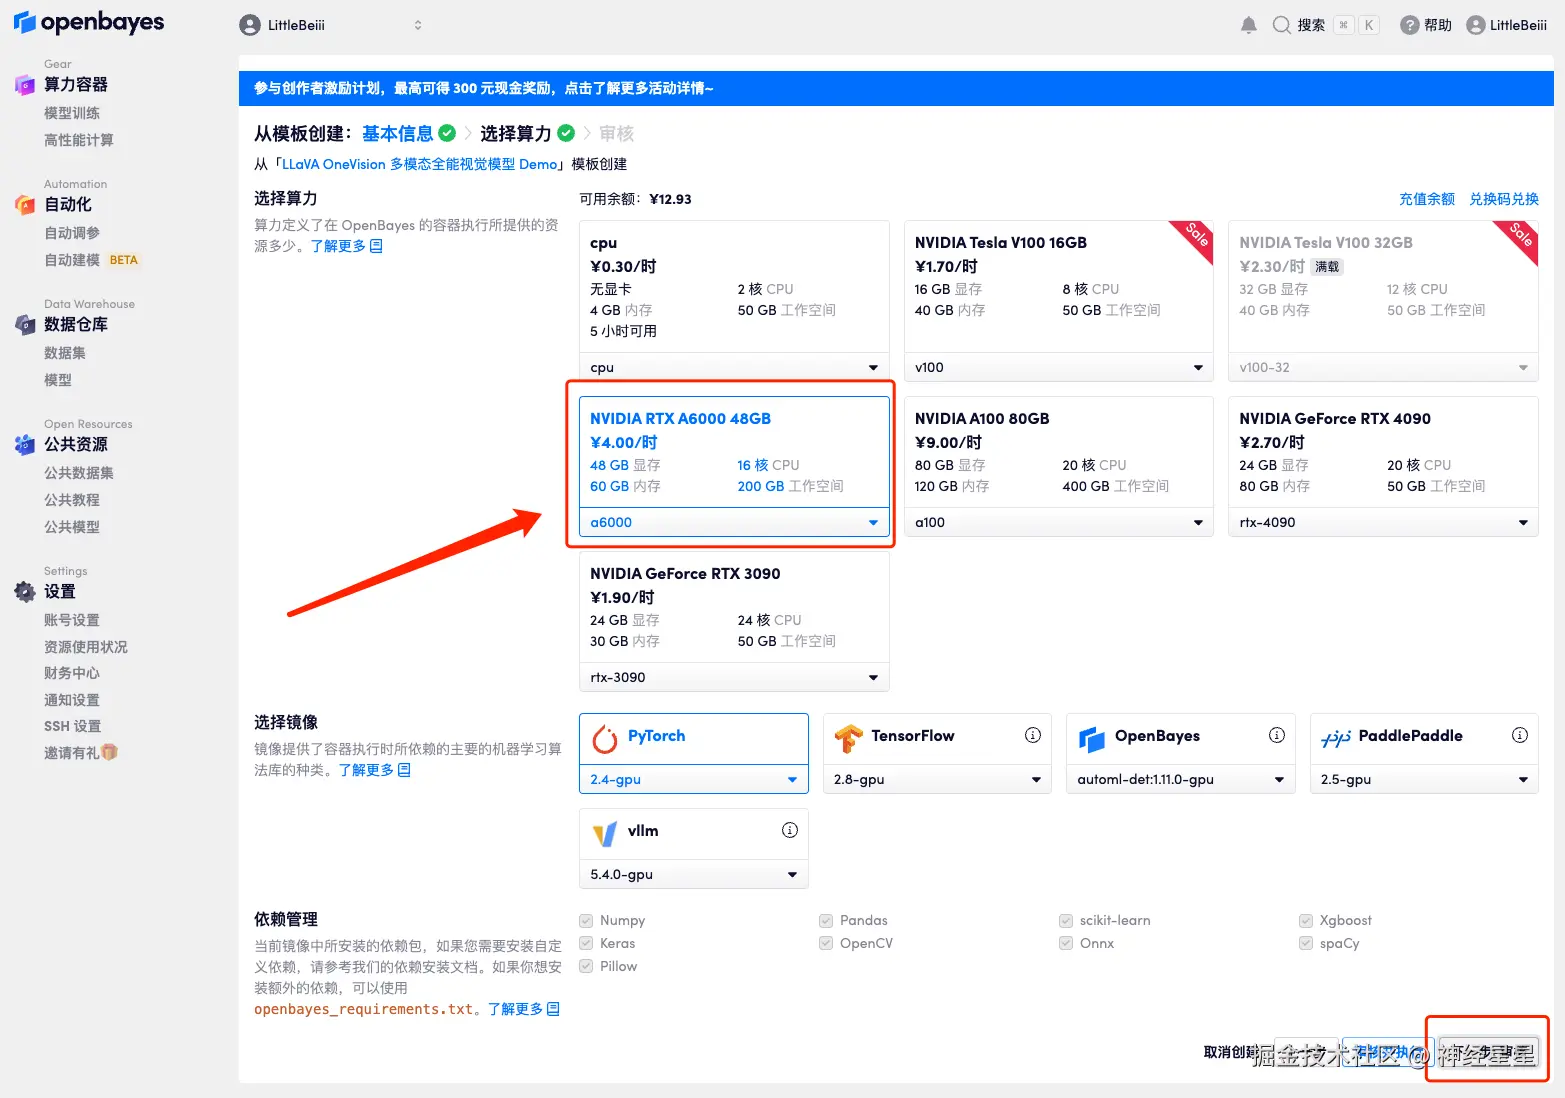Viewport: 1565px width, 1098px height.
Task: Select the 自动化 icon in the sidebar
Action: 24,204
